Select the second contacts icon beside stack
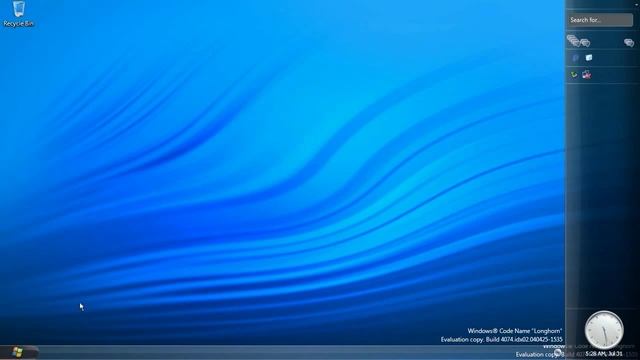The width and height of the screenshot is (640, 360). (x=585, y=42)
